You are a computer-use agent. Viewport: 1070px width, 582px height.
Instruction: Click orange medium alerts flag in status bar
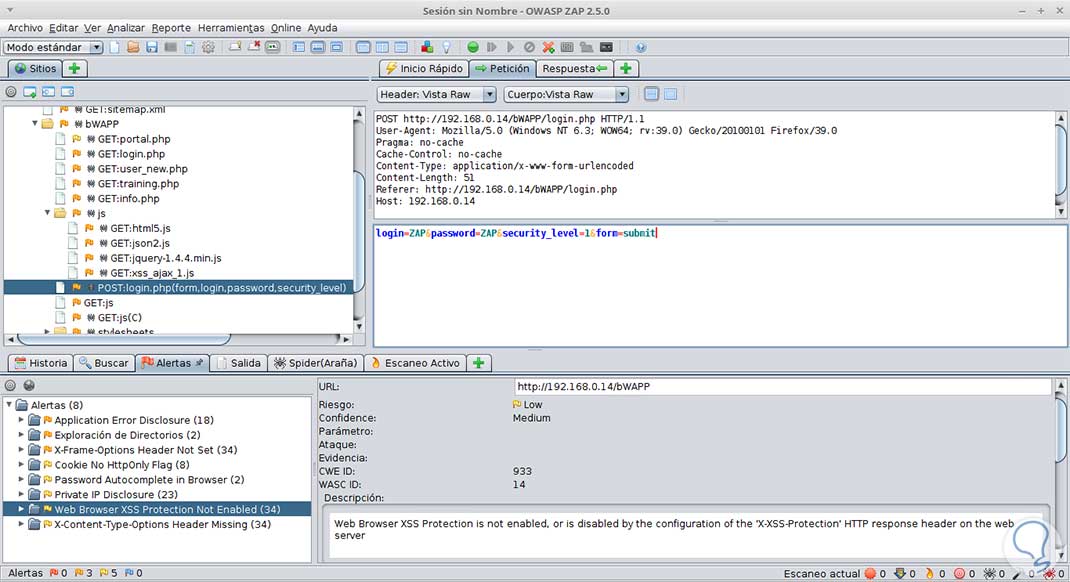(83, 573)
